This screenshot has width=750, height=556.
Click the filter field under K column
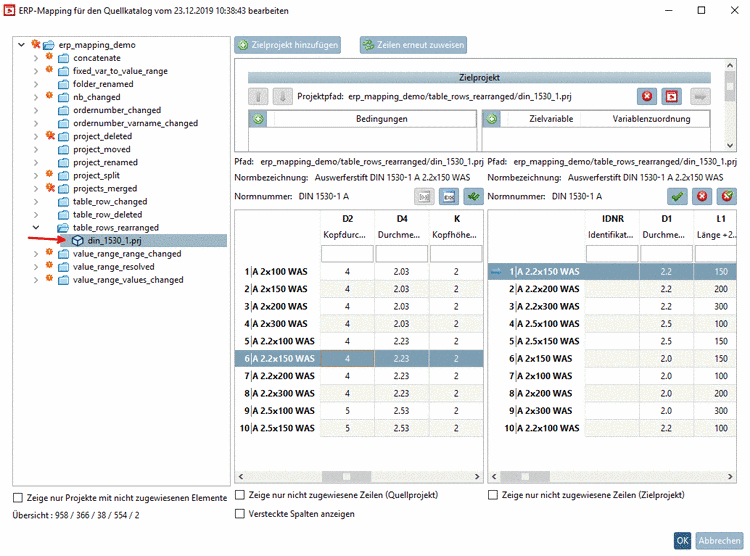(456, 254)
